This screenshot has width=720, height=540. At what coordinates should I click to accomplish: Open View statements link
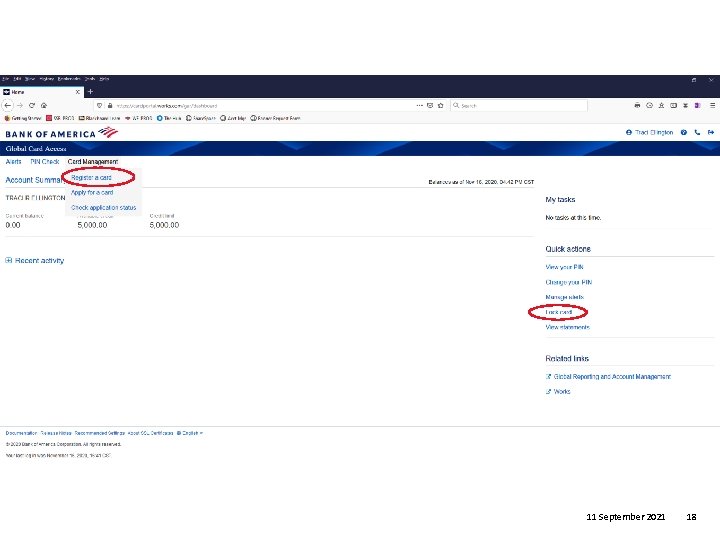pos(568,327)
